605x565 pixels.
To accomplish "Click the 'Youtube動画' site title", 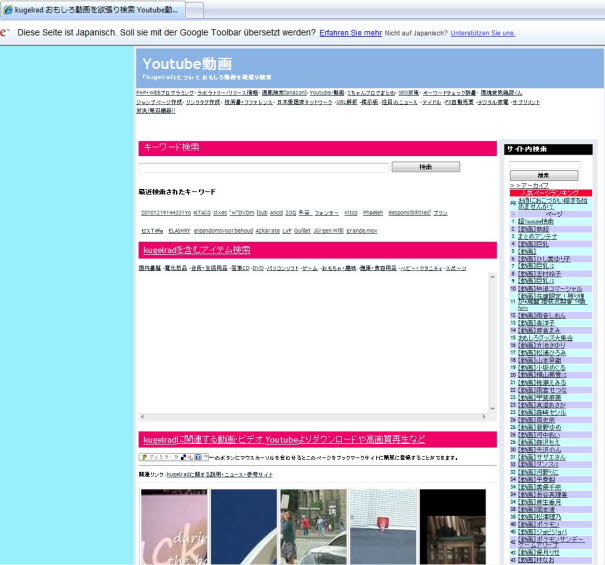I will click(187, 64).
